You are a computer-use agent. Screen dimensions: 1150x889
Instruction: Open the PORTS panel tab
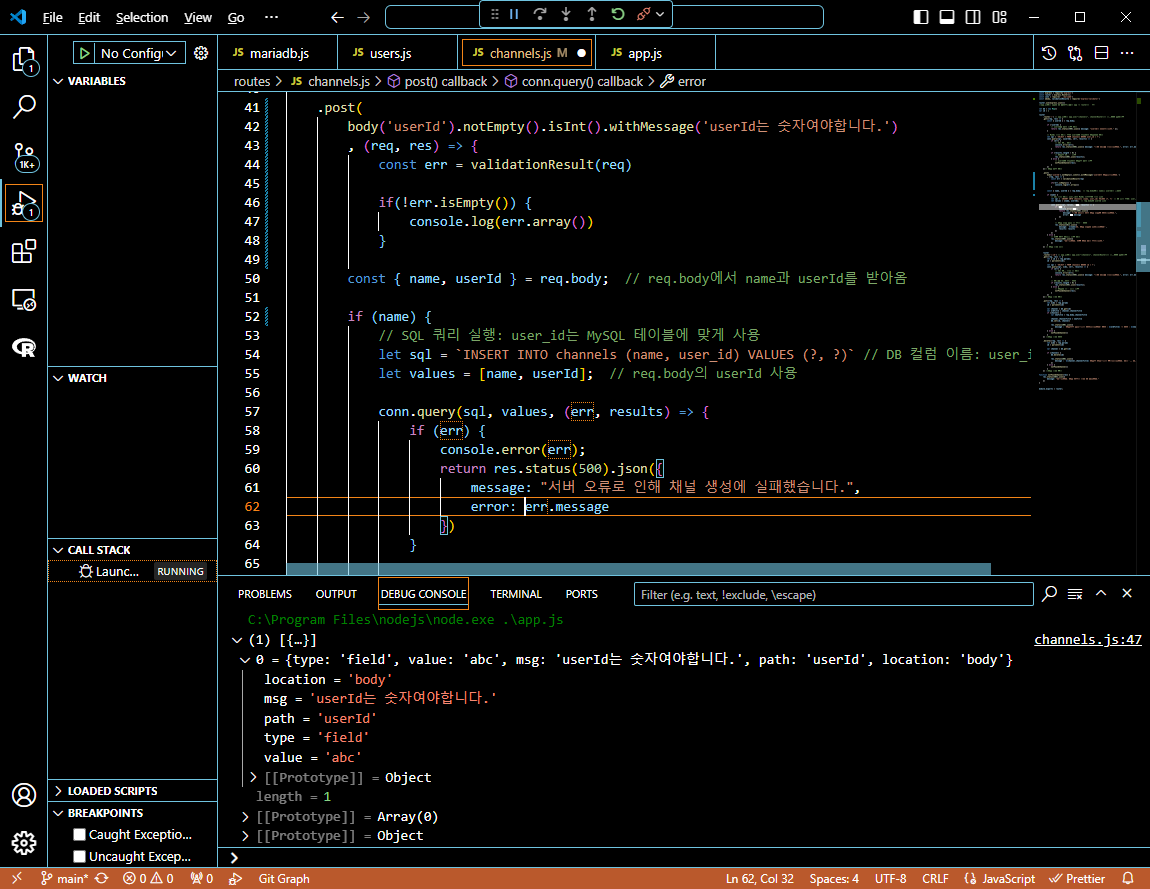(582, 594)
